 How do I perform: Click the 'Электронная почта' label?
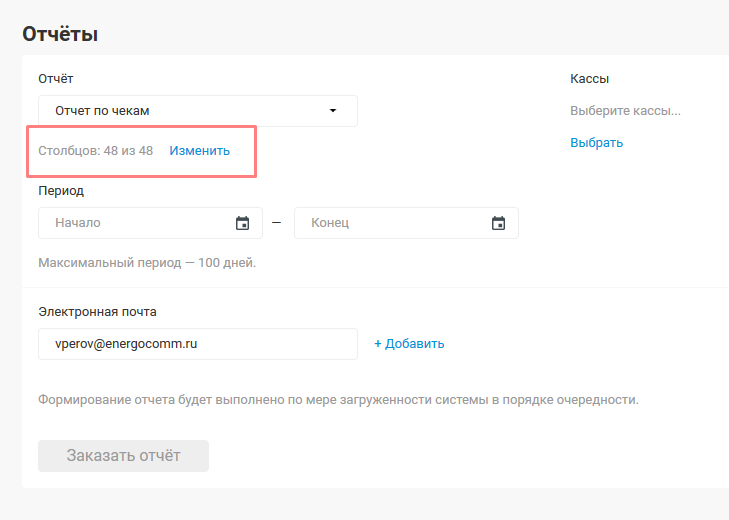tap(97, 311)
